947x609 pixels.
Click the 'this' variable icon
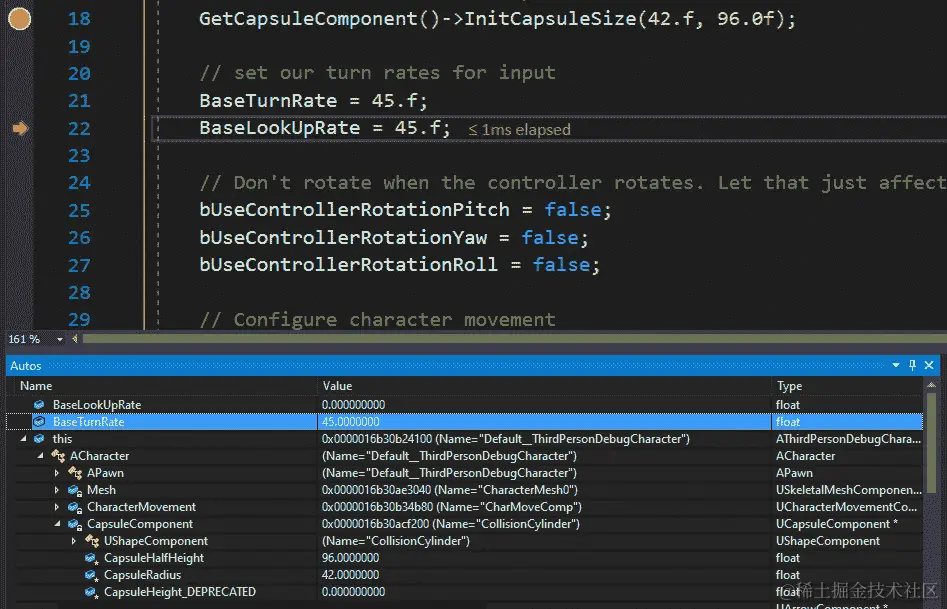(39, 439)
